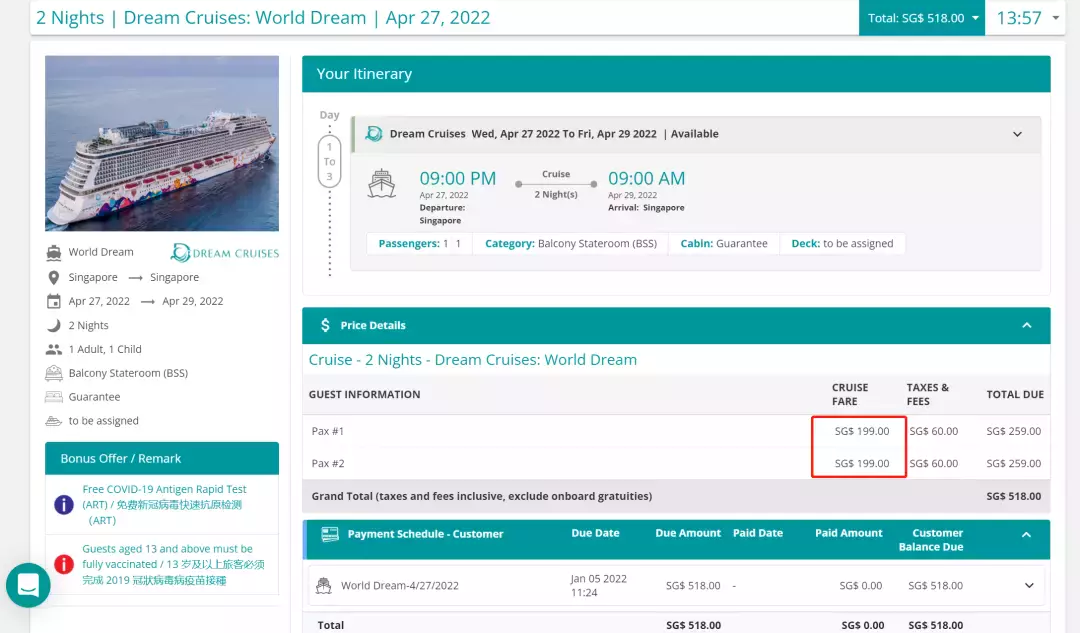The height and width of the screenshot is (633, 1080).
Task: Collapse the Dream Cruises itinerary segment
Action: (x=1017, y=134)
